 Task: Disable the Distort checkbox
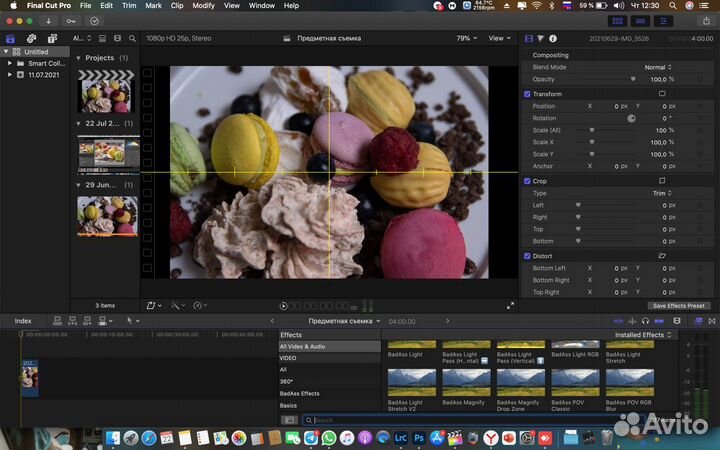click(527, 256)
